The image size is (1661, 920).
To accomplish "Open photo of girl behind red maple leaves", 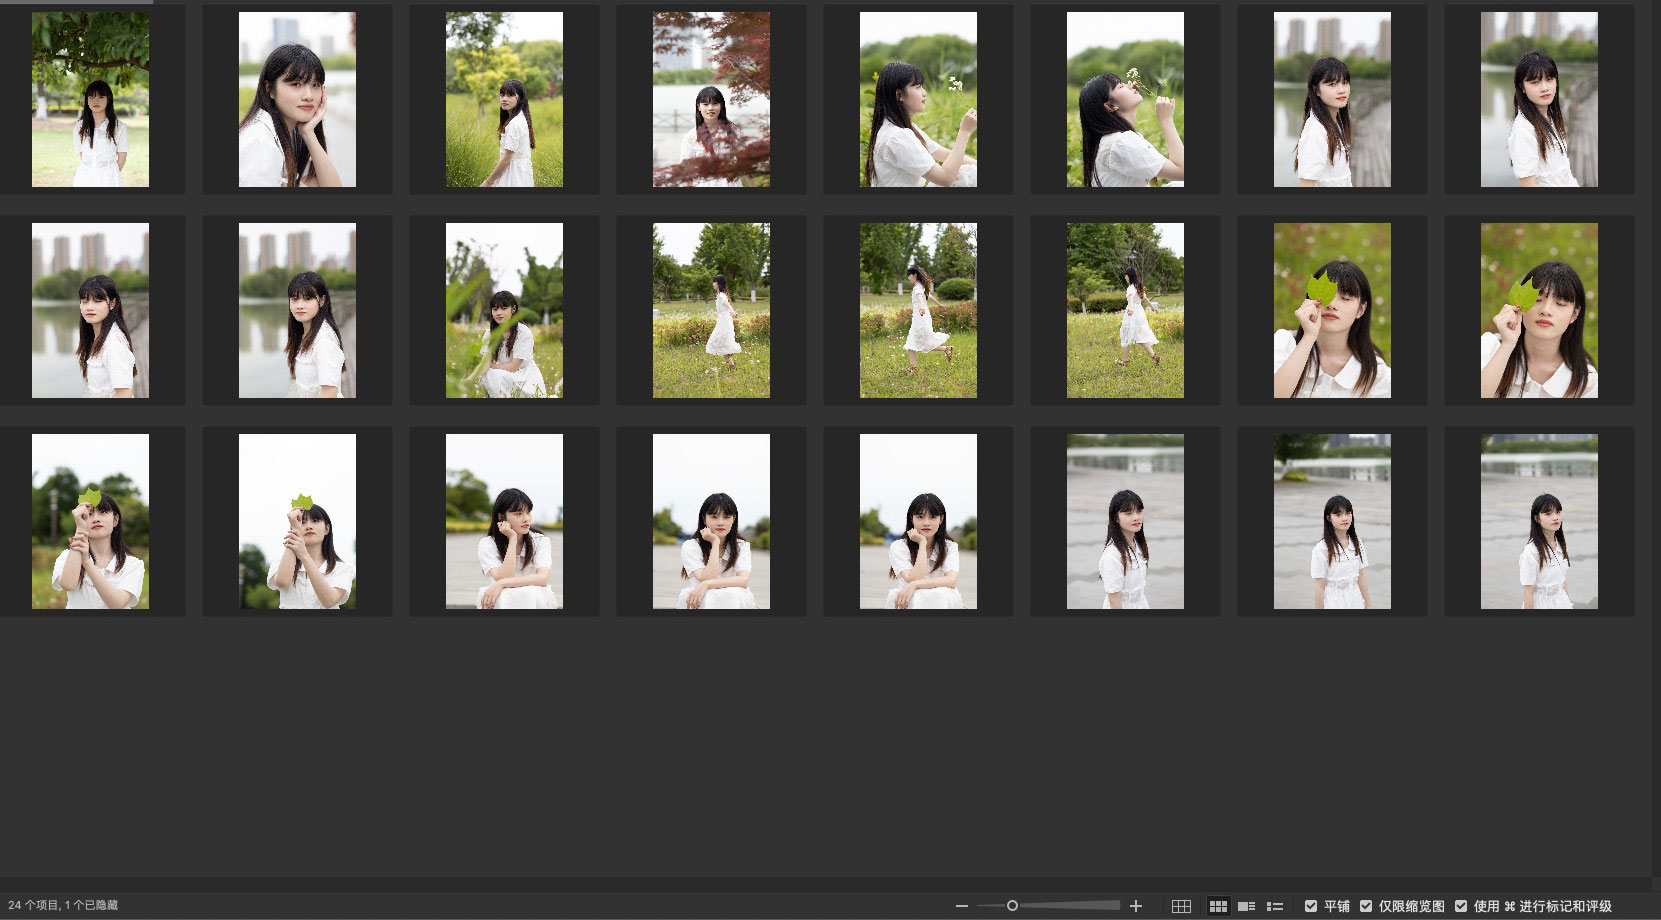I will (711, 100).
